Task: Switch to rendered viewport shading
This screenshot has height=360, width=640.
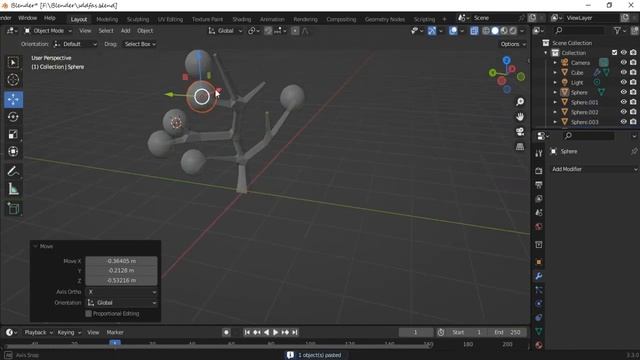Action: 513,31
